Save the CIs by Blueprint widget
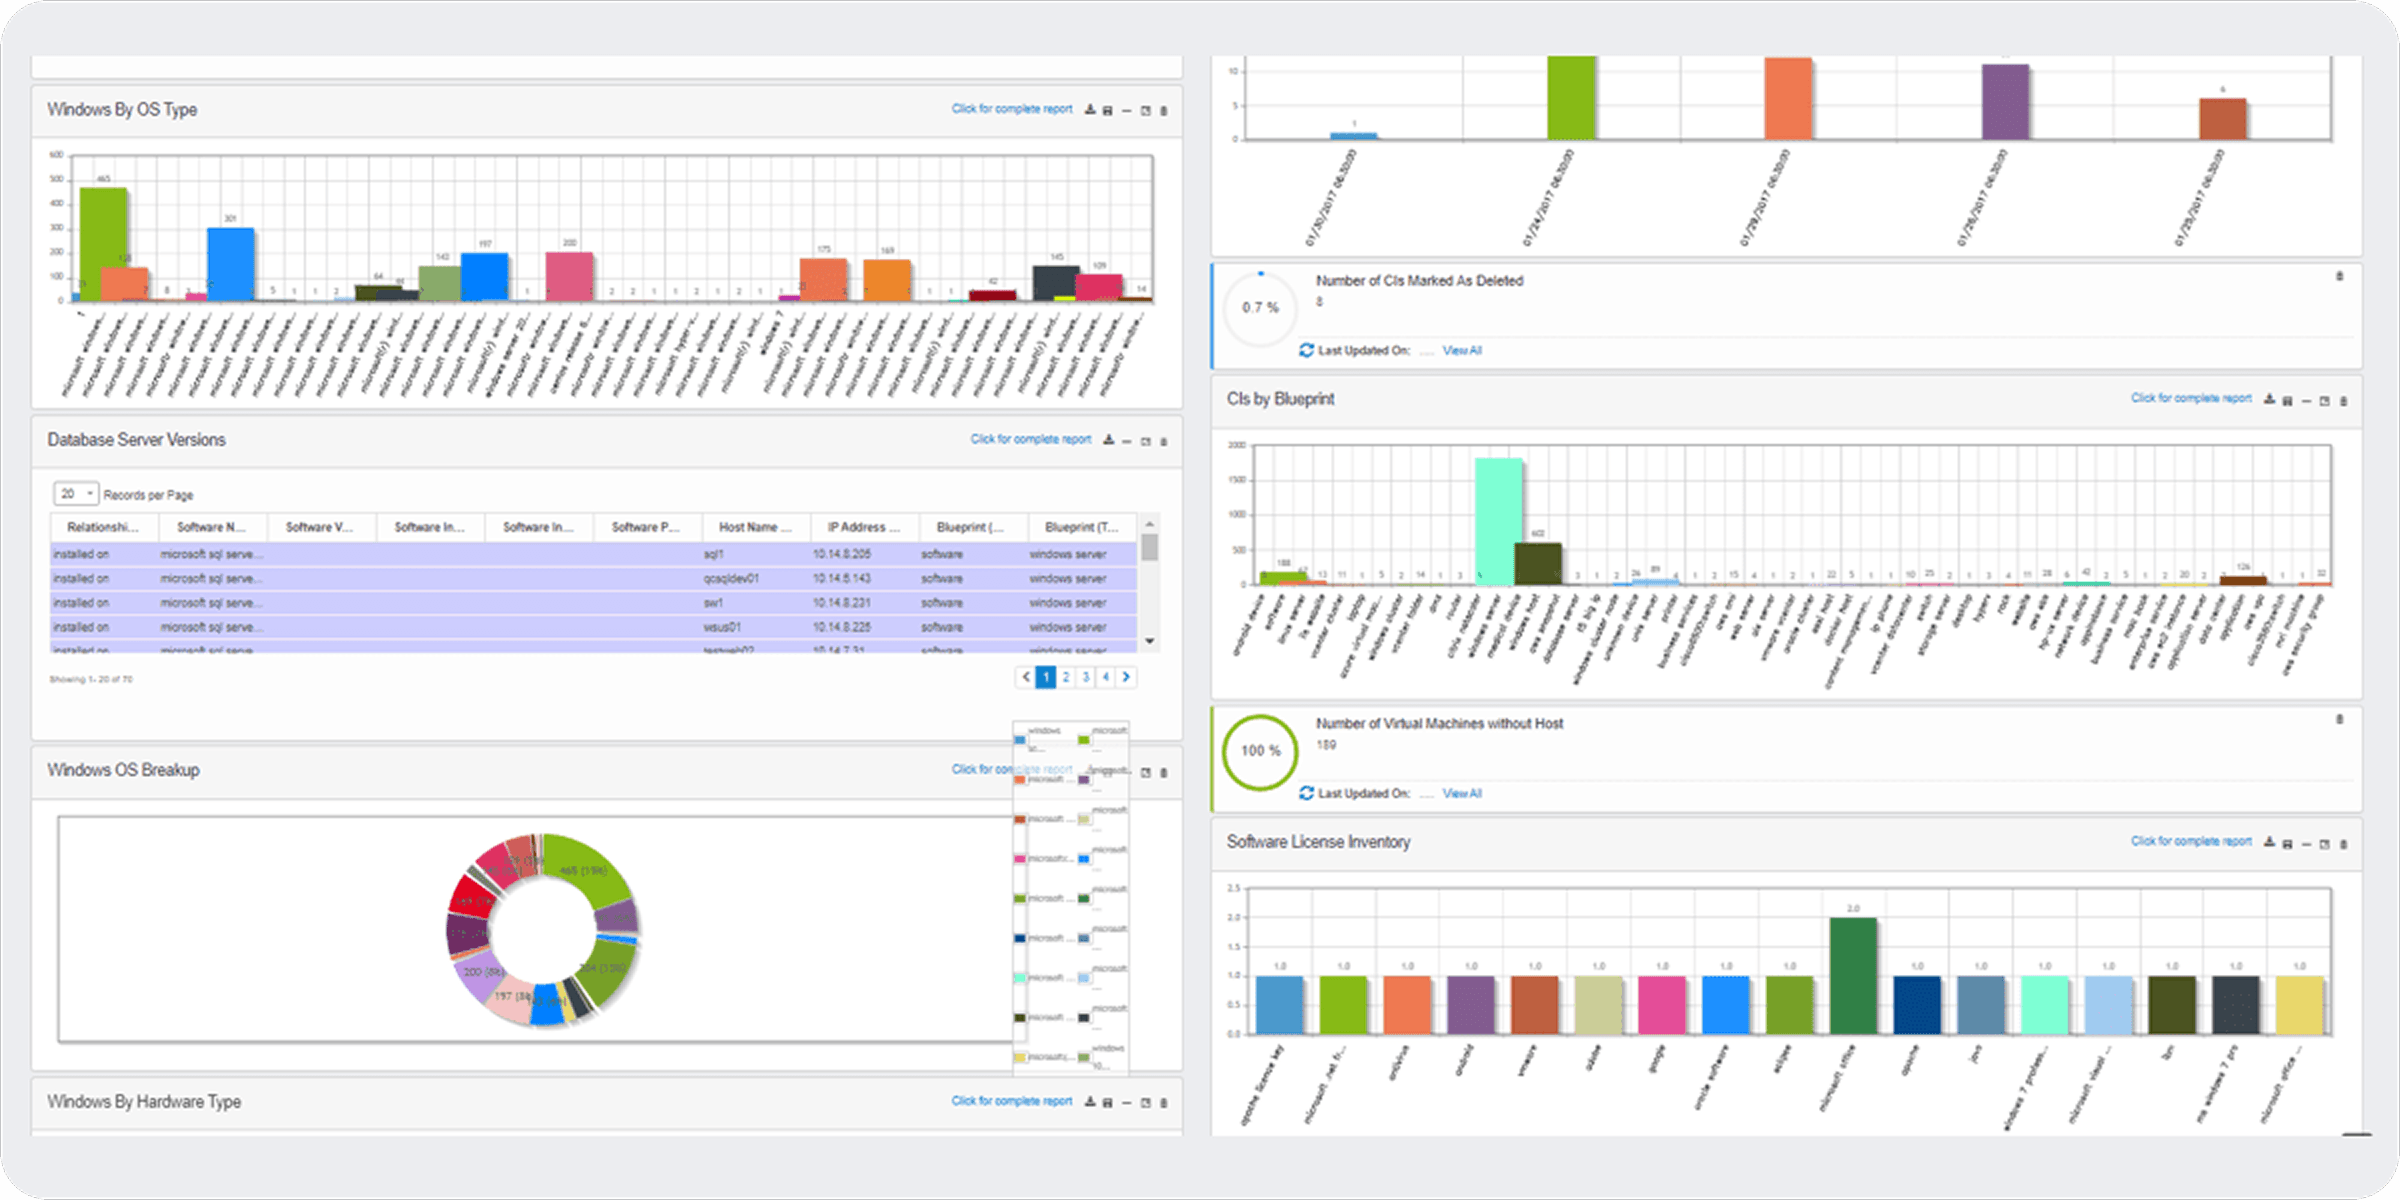 pos(2288,400)
